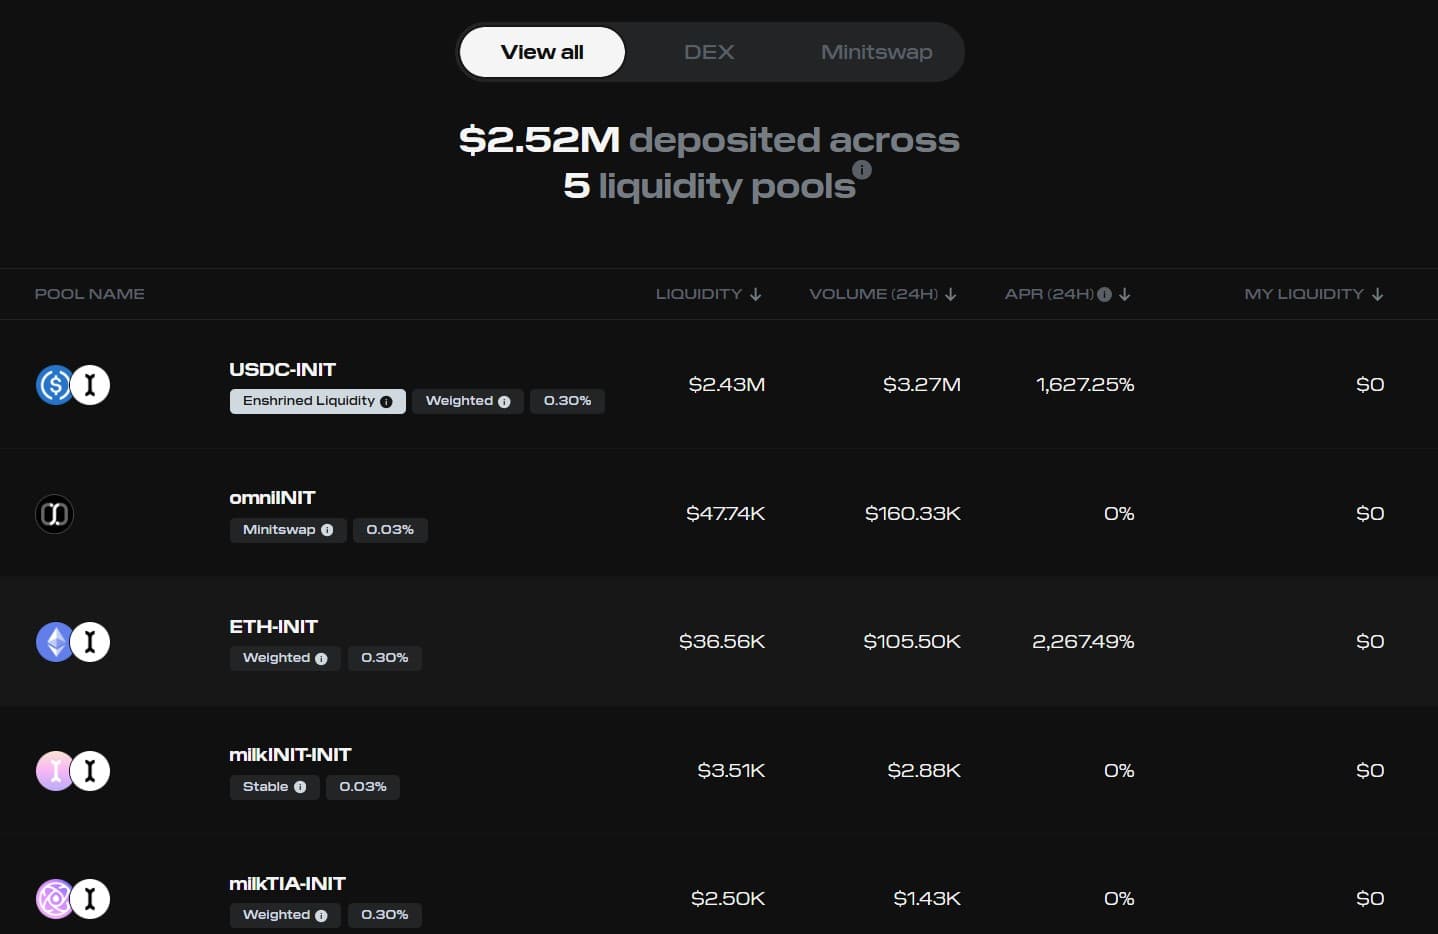The height and width of the screenshot is (934, 1438).
Task: Click the milkTIA-INIT pool token pair icon
Action: (72, 899)
